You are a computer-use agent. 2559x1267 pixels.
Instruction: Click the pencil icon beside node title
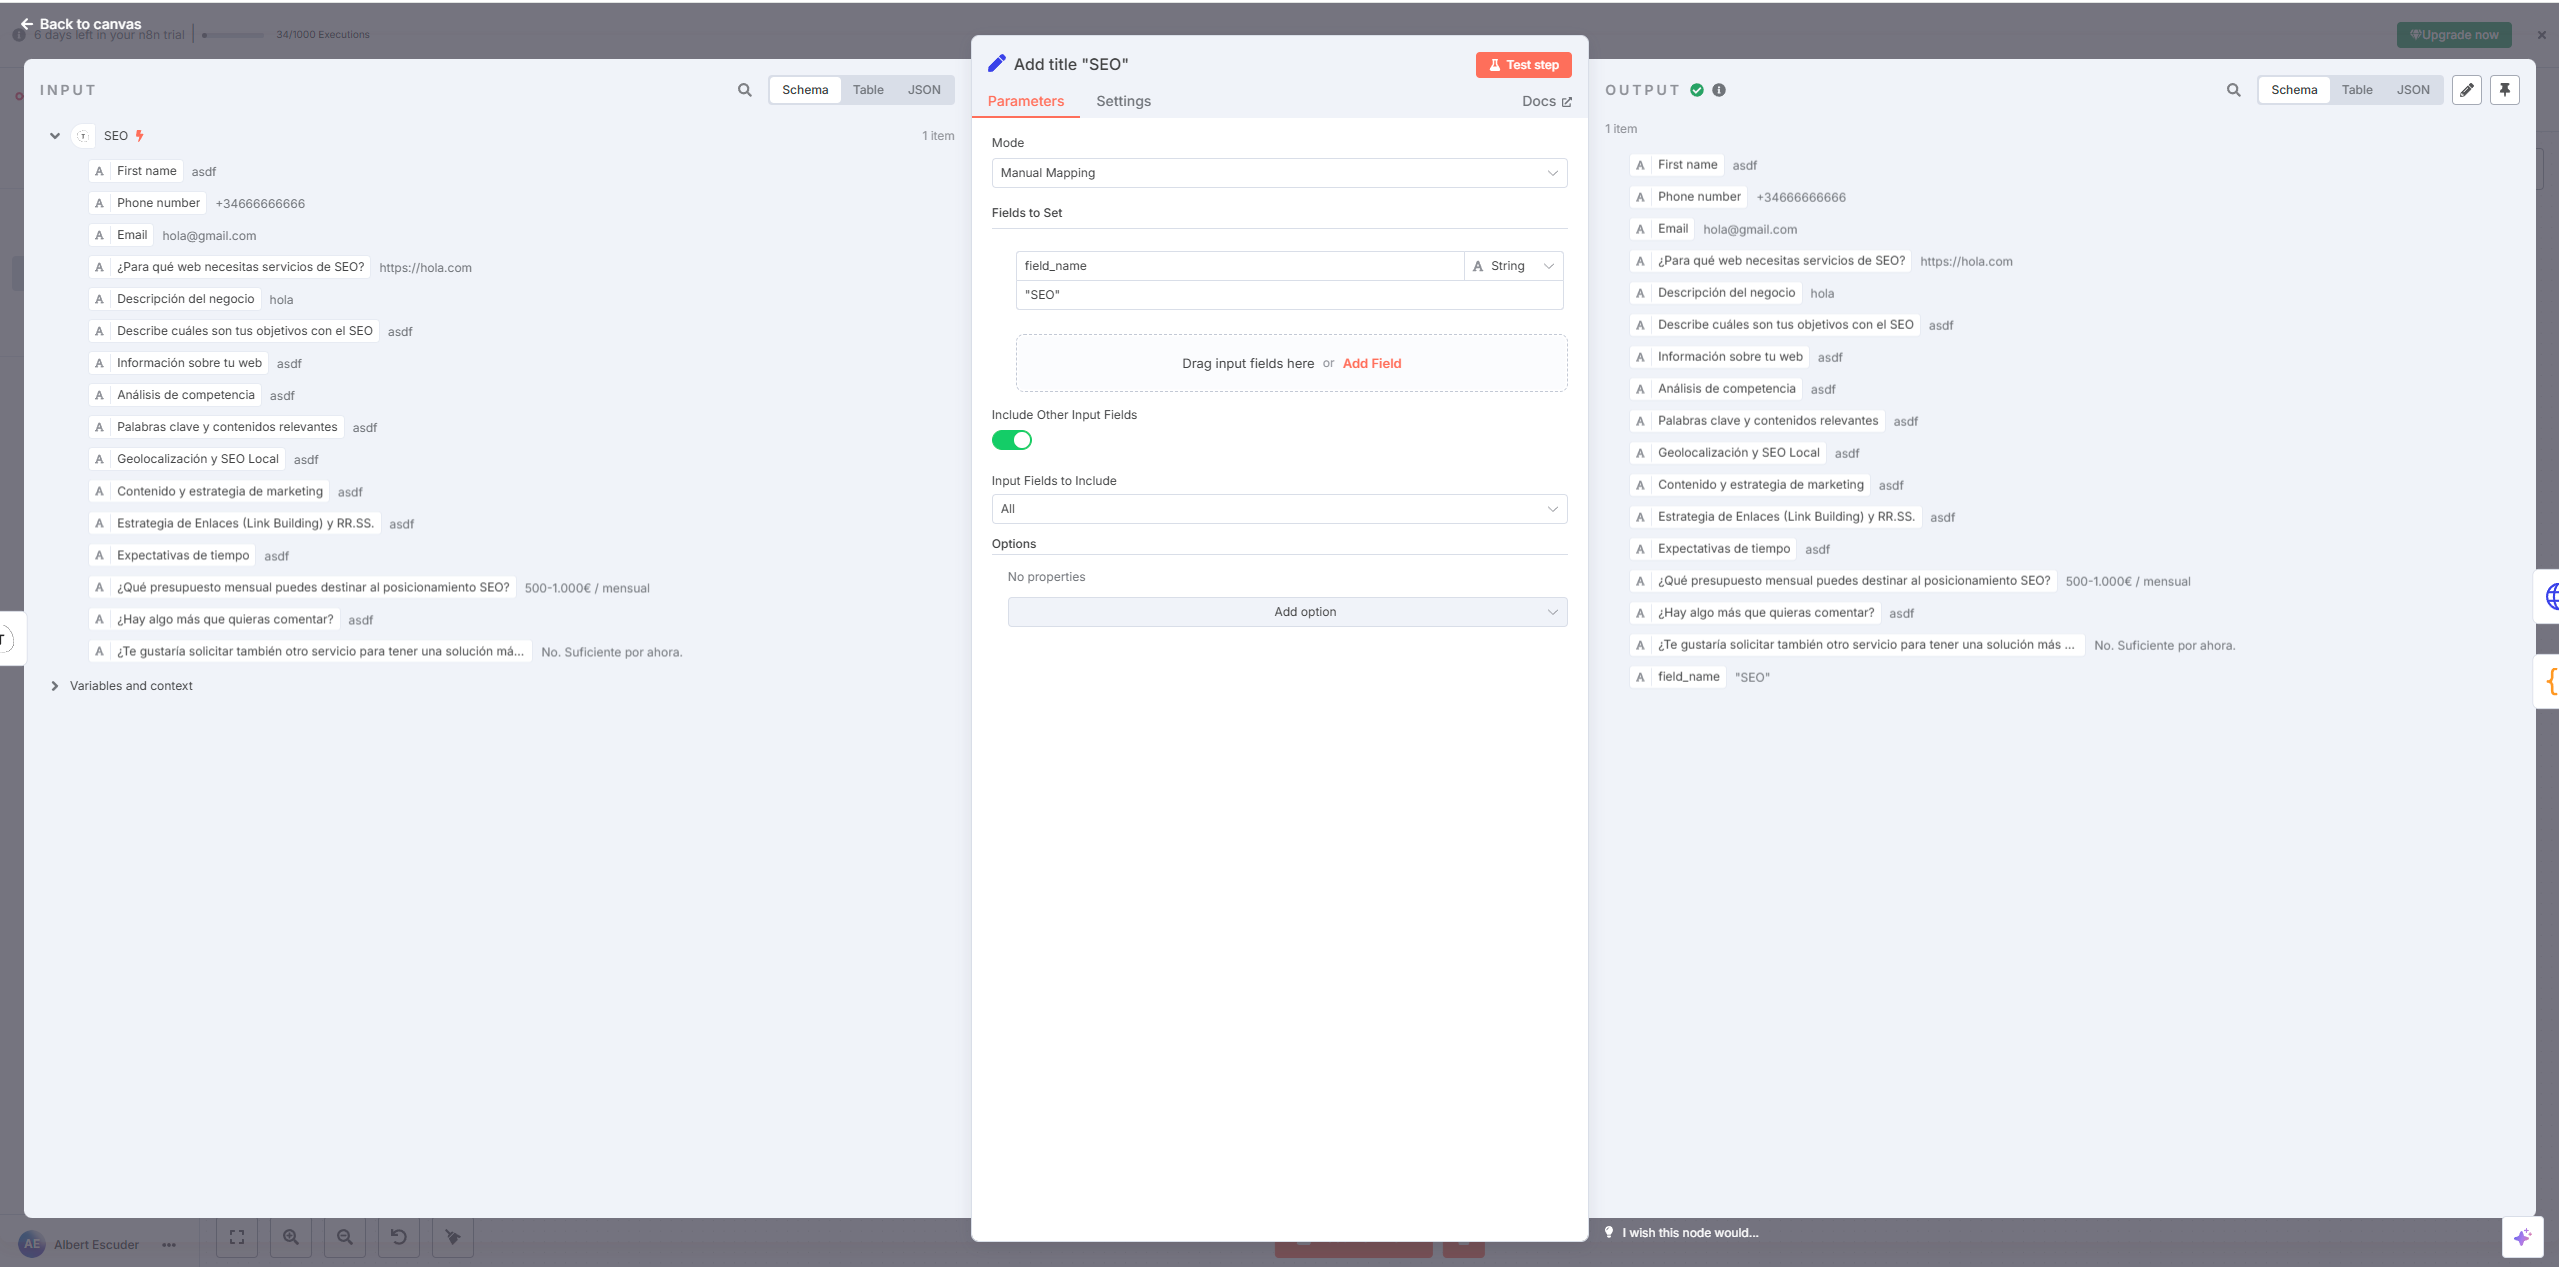(997, 64)
